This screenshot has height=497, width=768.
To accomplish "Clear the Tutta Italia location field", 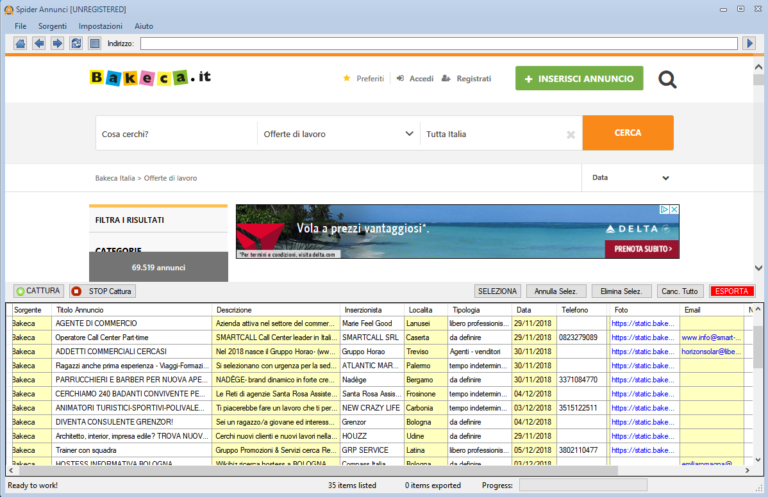I will point(571,134).
